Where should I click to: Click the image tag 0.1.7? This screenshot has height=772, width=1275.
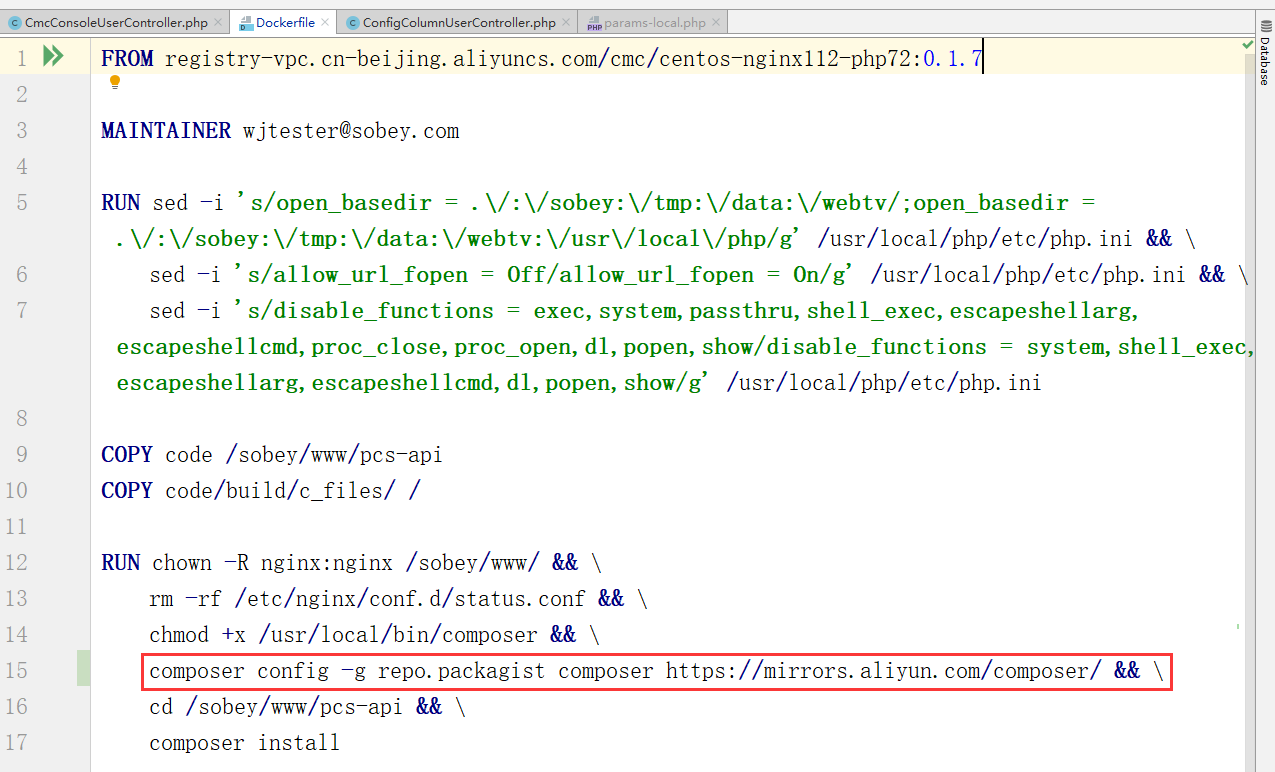952,59
